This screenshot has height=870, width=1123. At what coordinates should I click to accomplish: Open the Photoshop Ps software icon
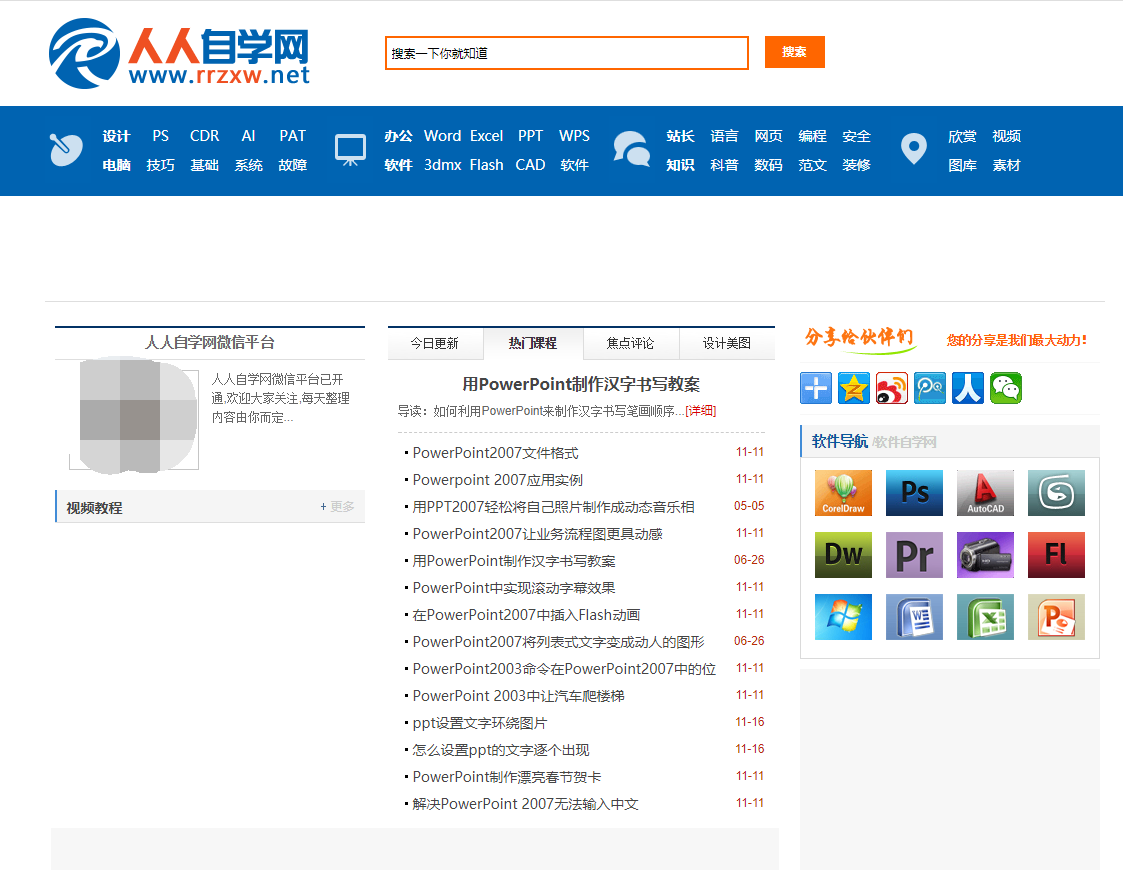[914, 493]
